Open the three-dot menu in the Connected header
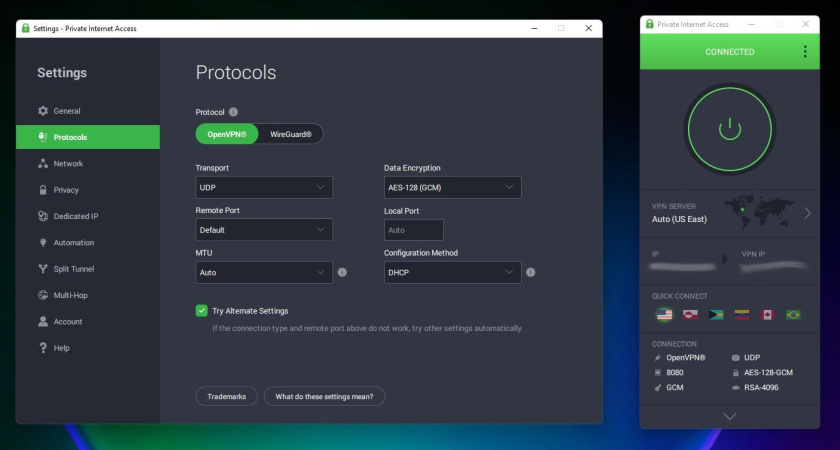The width and height of the screenshot is (840, 450). [x=804, y=52]
